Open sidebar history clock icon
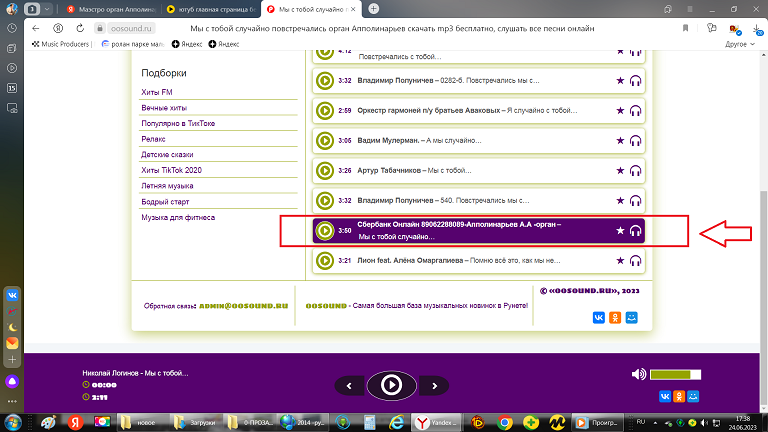The width and height of the screenshot is (768, 432). click(12, 28)
